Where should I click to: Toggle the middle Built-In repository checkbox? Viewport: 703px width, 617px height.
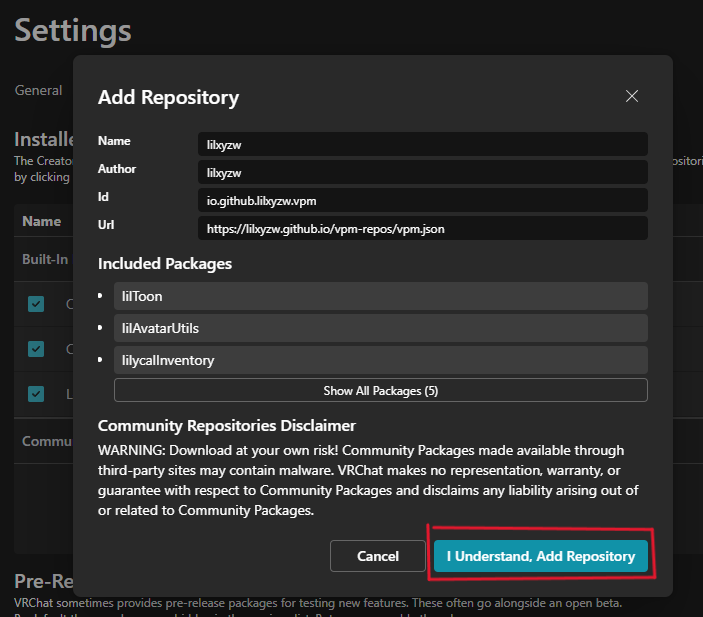tap(36, 349)
